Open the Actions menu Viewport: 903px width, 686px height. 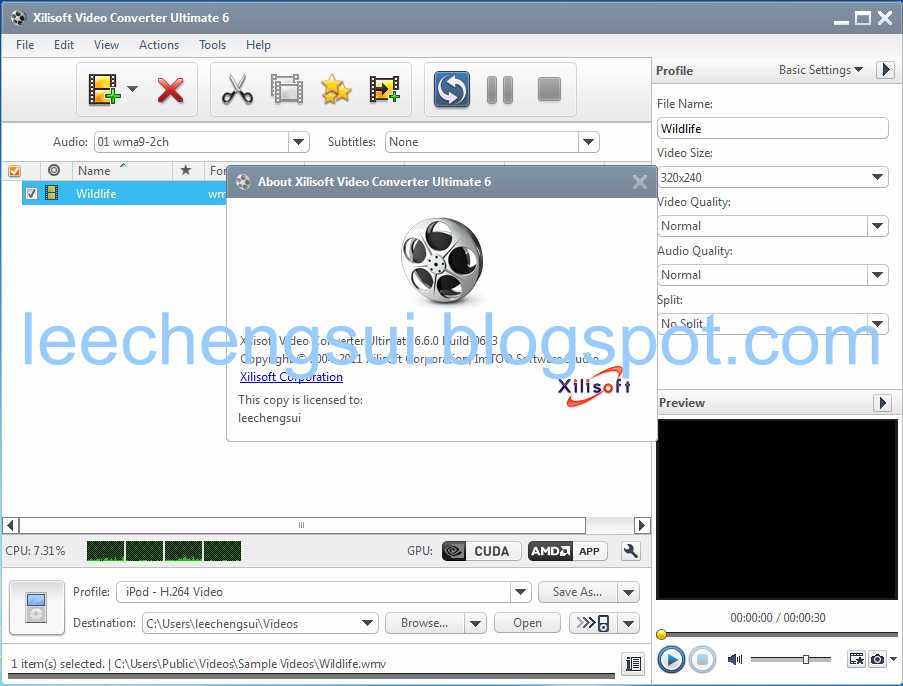click(x=159, y=45)
